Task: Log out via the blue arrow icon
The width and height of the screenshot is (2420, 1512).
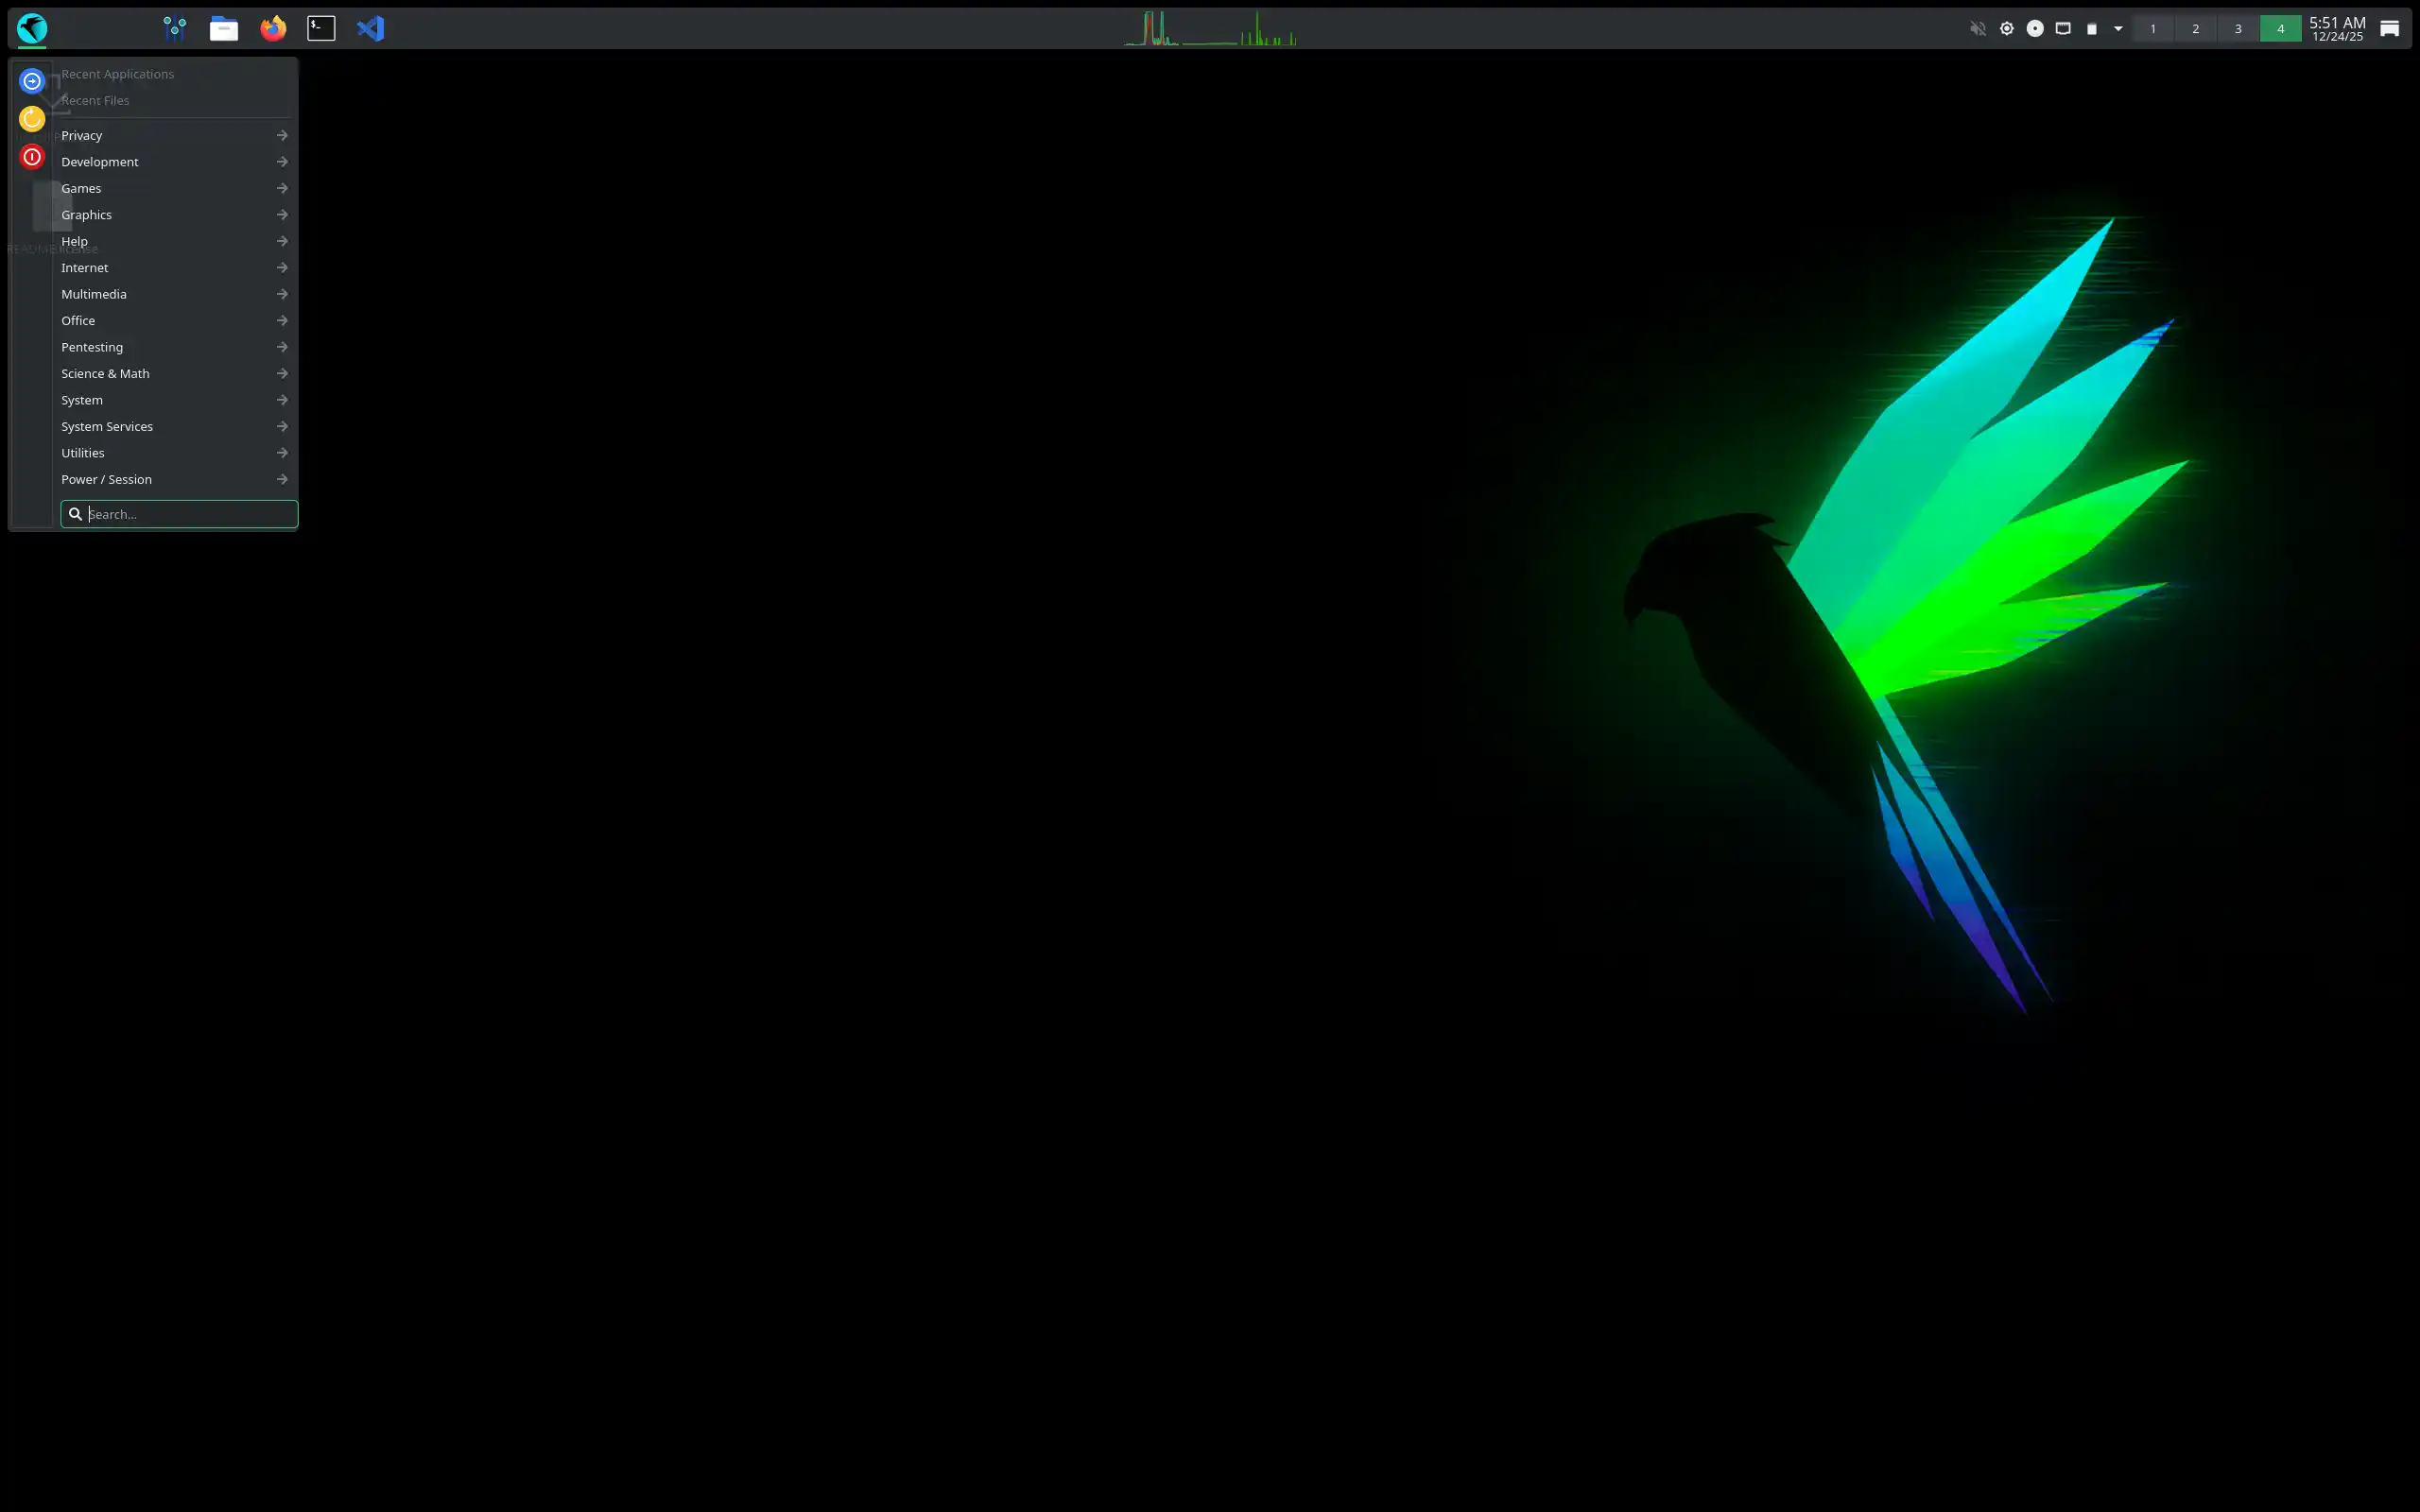Action: tap(31, 80)
